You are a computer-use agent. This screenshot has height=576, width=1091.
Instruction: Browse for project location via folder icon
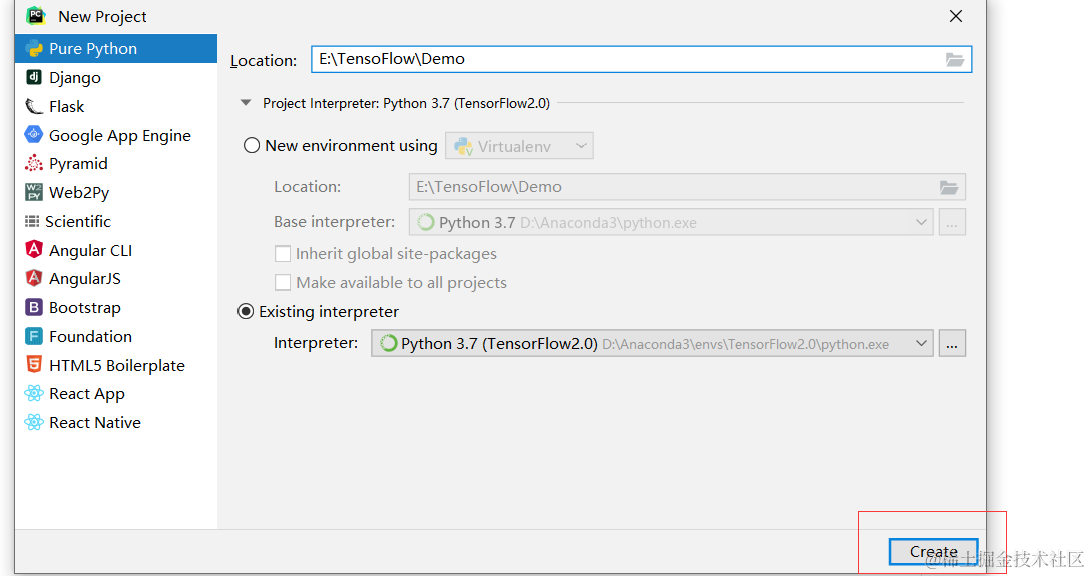click(x=955, y=60)
